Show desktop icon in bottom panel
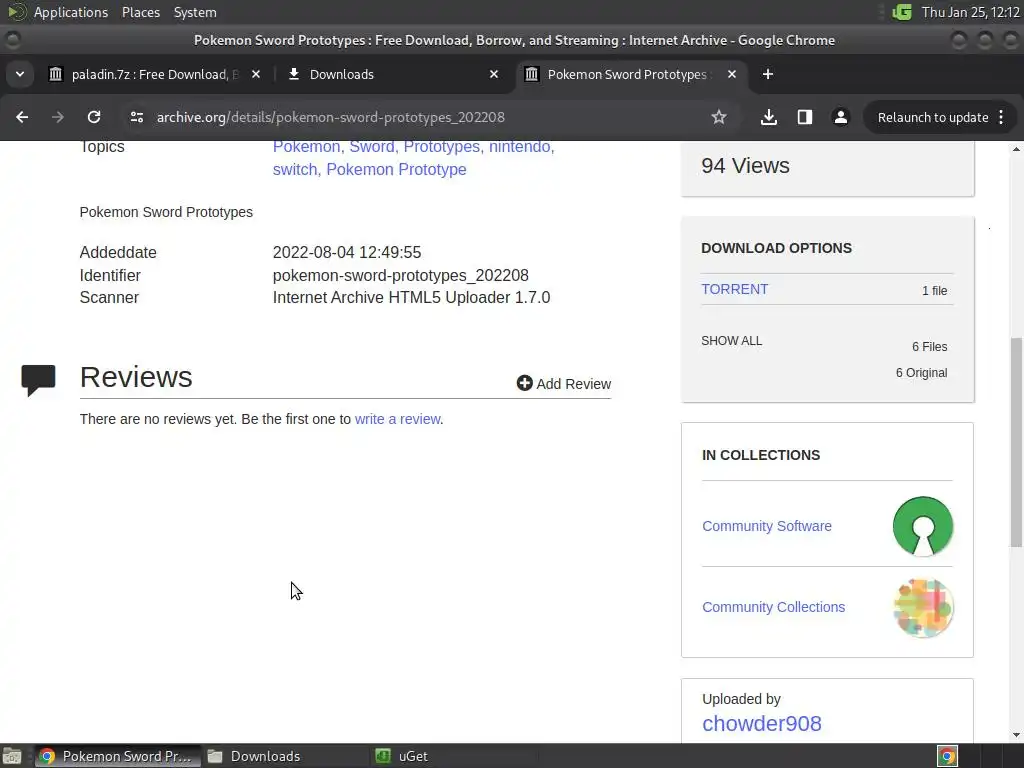 point(12,756)
